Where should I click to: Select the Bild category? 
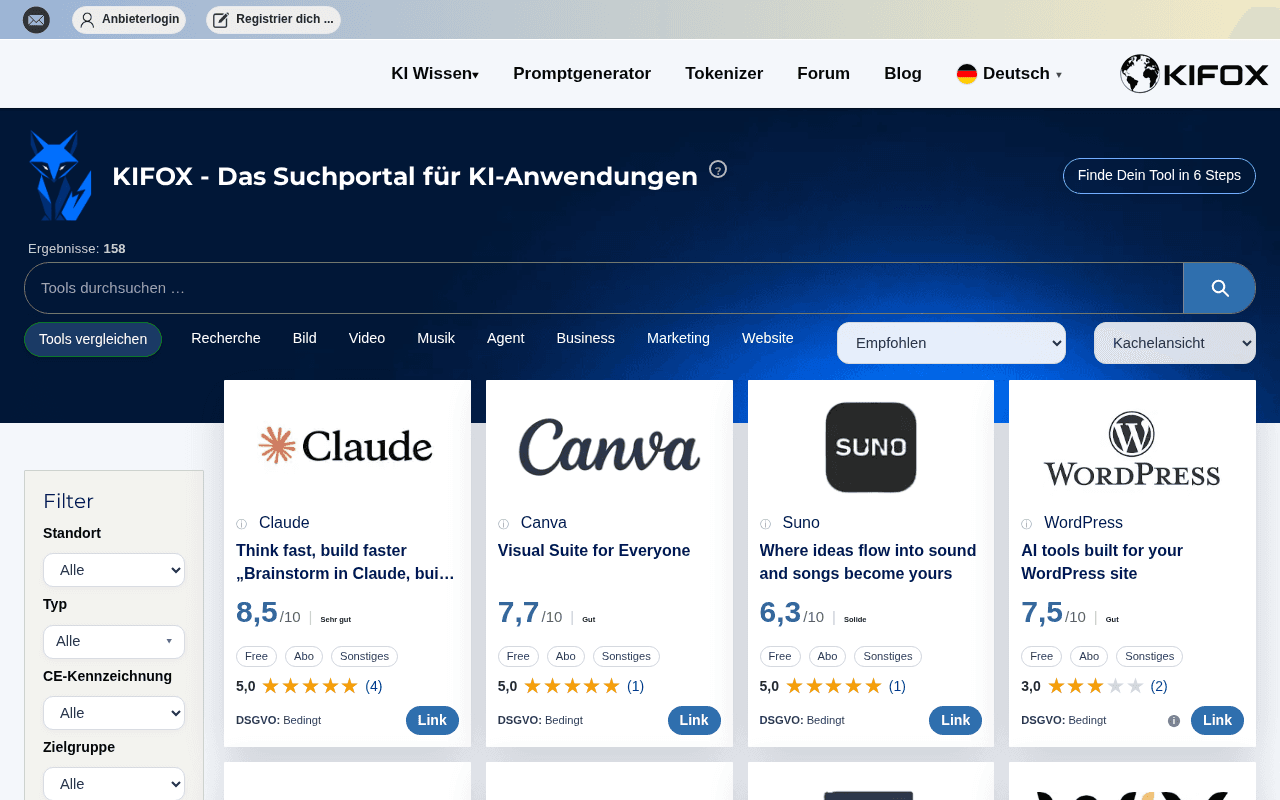coord(305,338)
